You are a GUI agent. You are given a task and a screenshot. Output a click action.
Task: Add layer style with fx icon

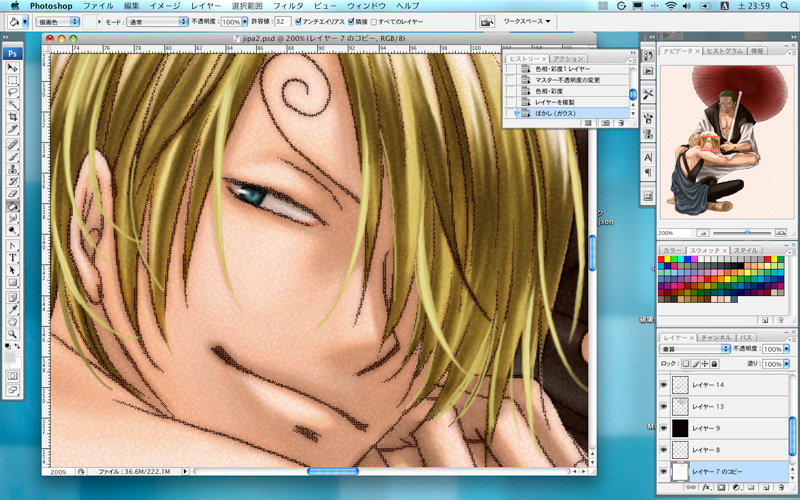[706, 488]
